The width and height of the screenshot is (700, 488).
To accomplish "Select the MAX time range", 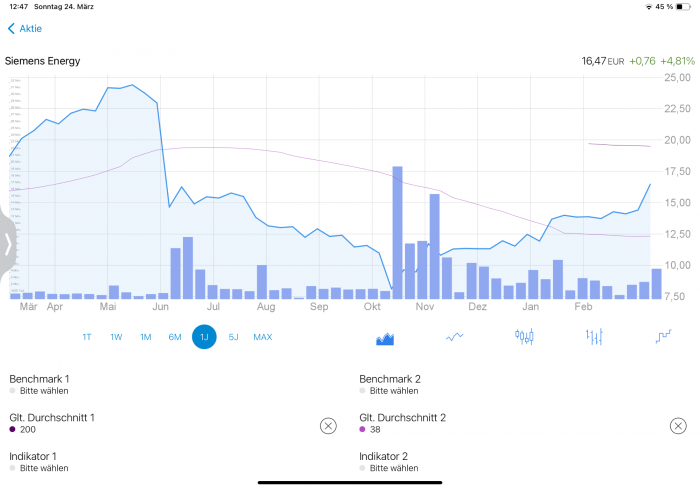I will tap(262, 337).
